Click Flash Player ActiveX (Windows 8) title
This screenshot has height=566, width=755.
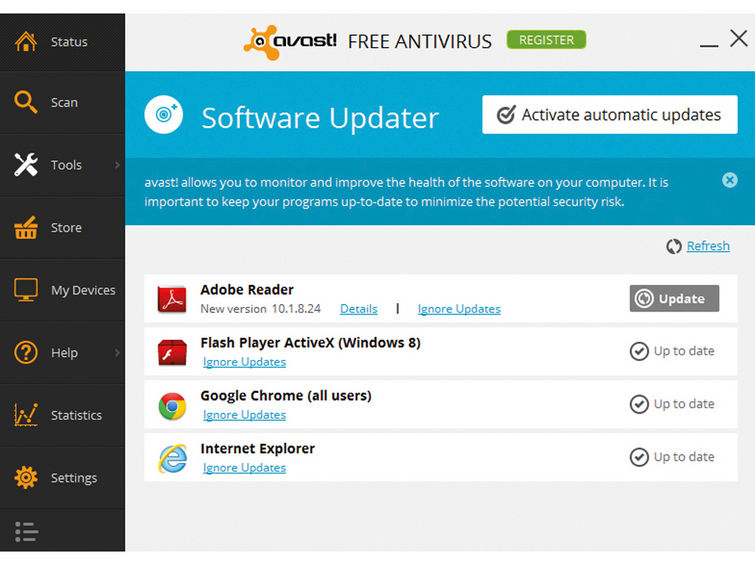click(x=311, y=343)
